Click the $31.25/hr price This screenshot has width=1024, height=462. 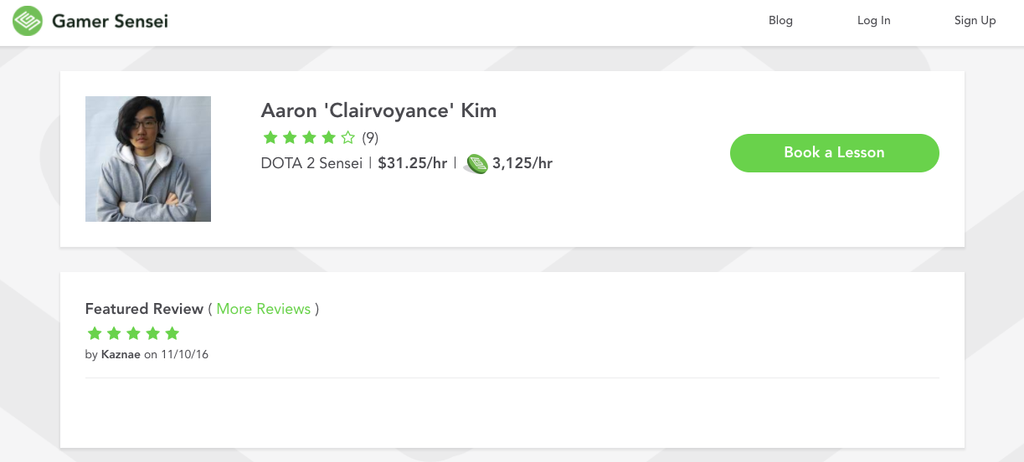click(x=412, y=163)
